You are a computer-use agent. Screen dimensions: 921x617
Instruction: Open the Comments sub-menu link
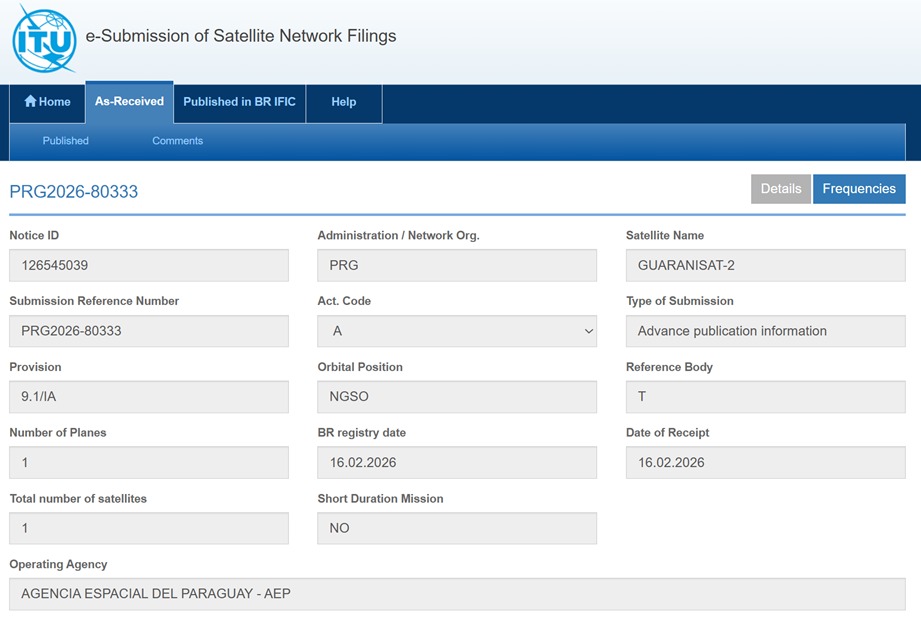point(177,141)
